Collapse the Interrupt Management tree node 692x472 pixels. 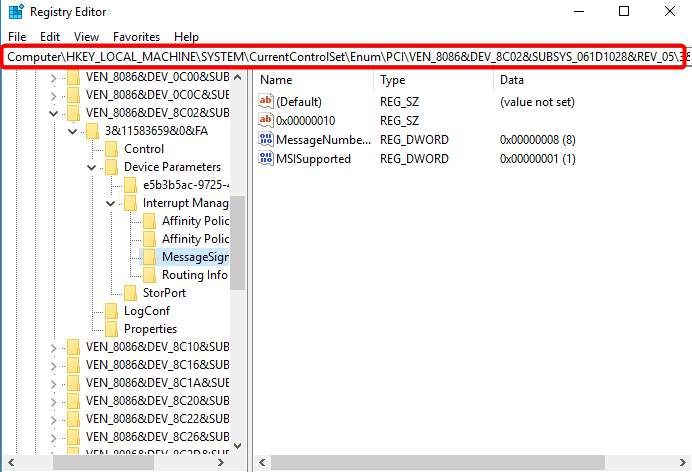[x=111, y=203]
